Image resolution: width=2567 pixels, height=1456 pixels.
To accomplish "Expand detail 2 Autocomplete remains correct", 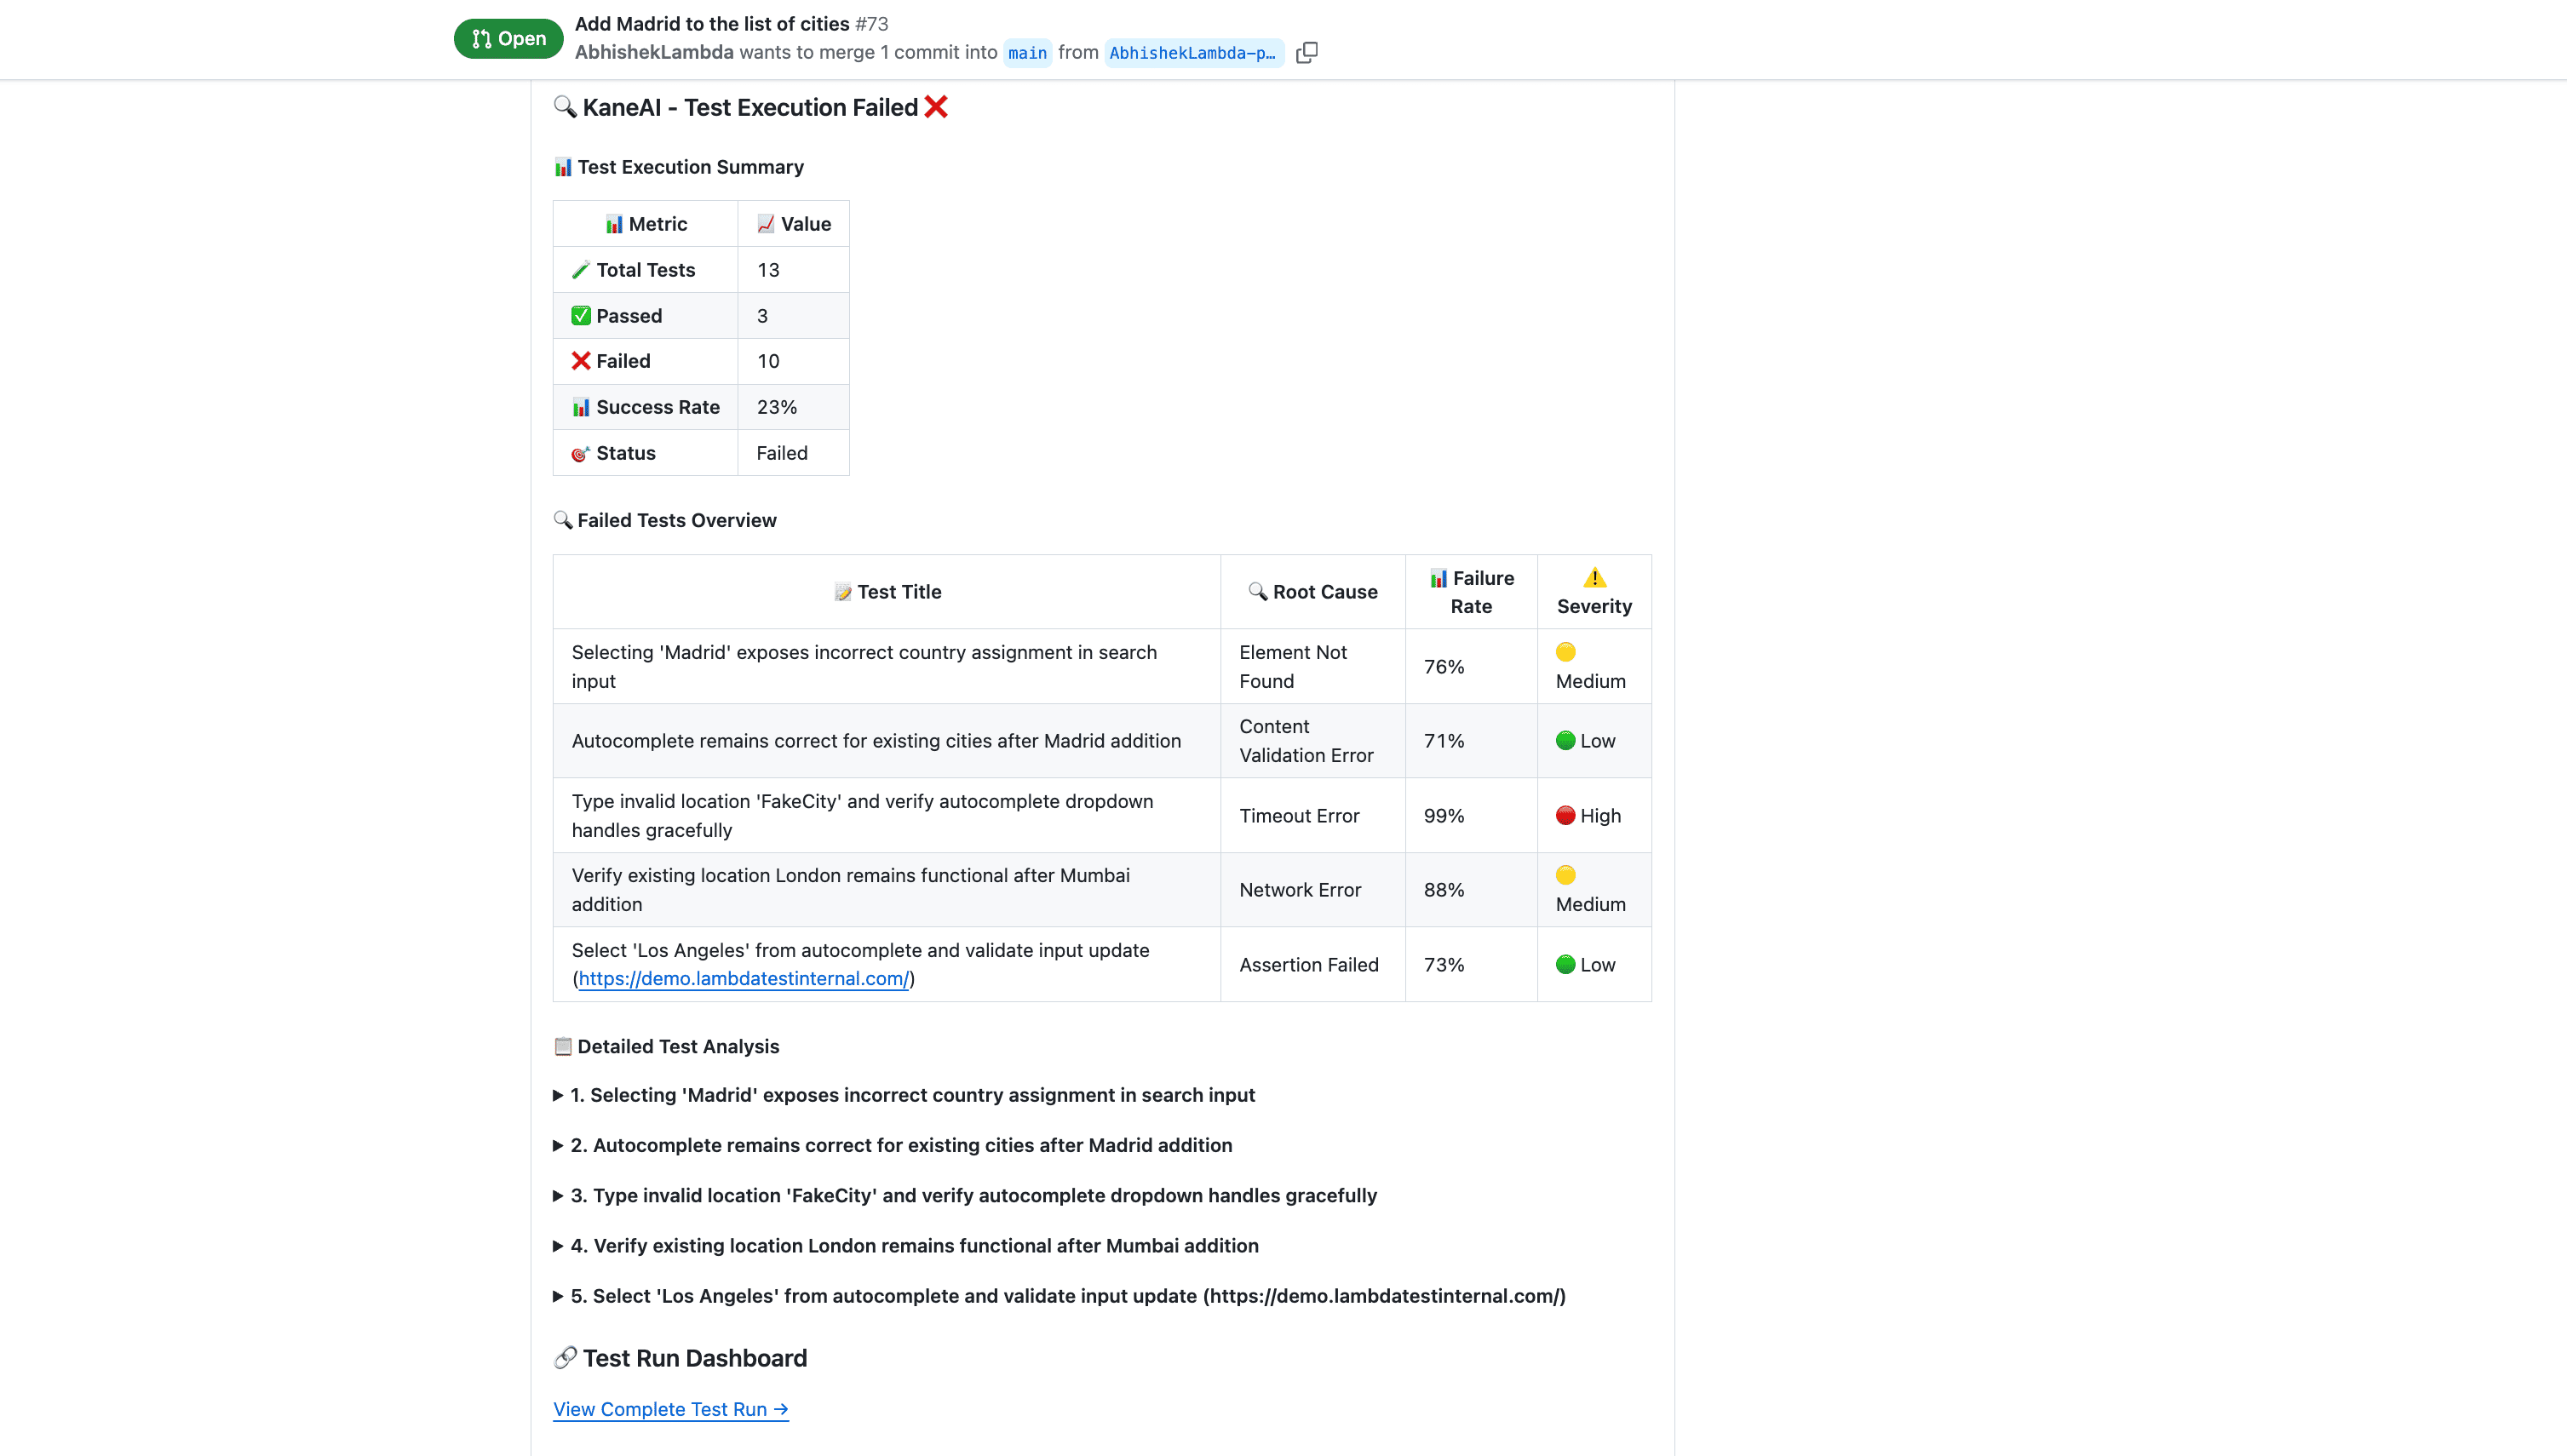I will coord(900,1145).
